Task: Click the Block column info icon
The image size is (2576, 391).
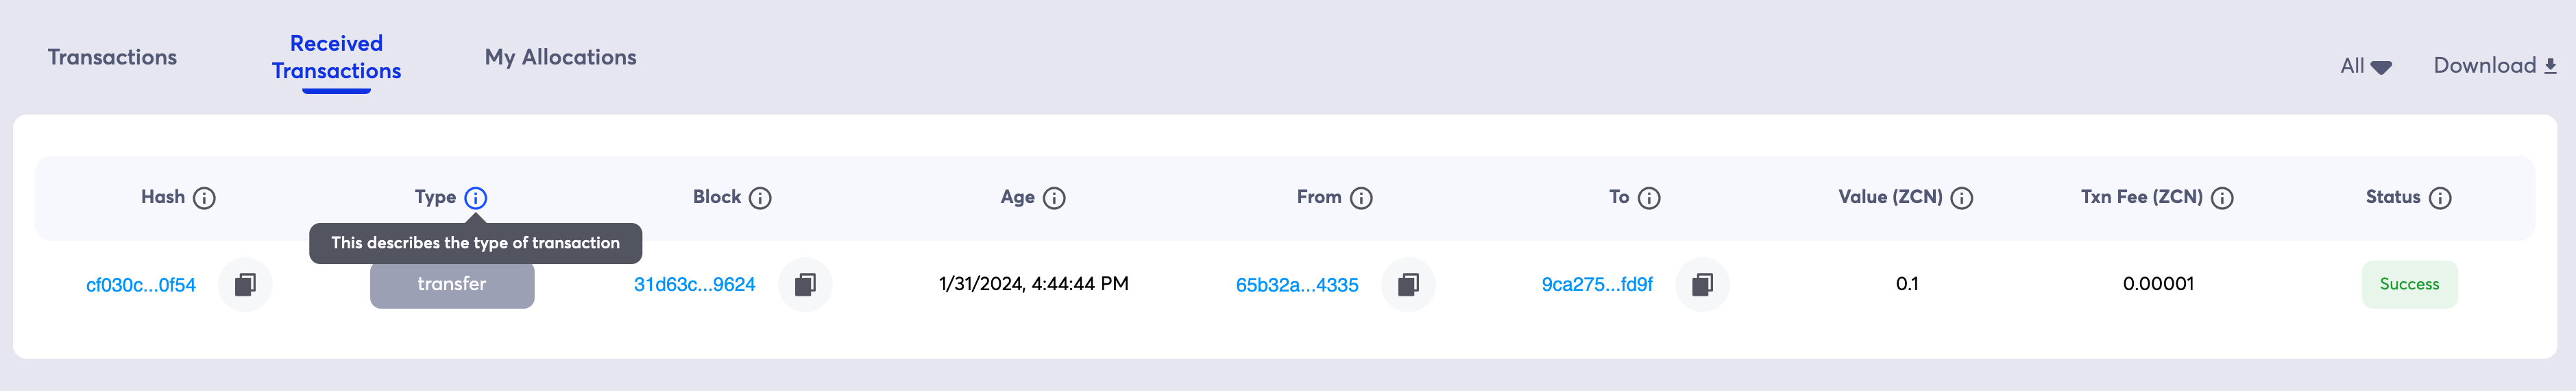Action: pyautogui.click(x=760, y=198)
